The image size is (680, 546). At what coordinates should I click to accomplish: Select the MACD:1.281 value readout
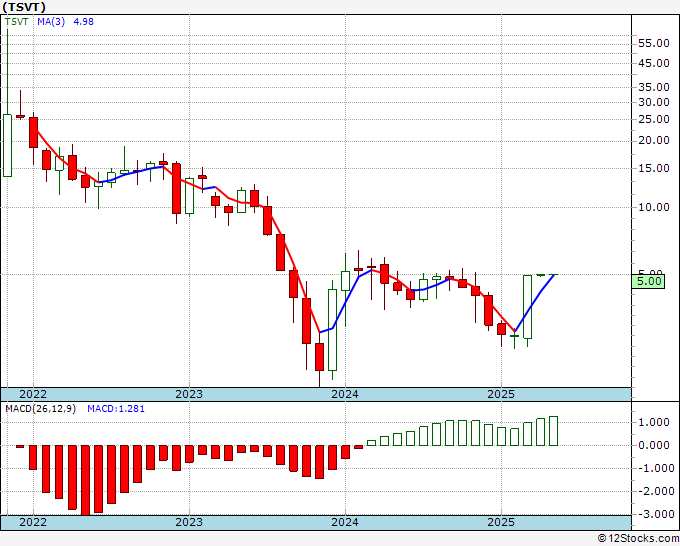pos(116,409)
